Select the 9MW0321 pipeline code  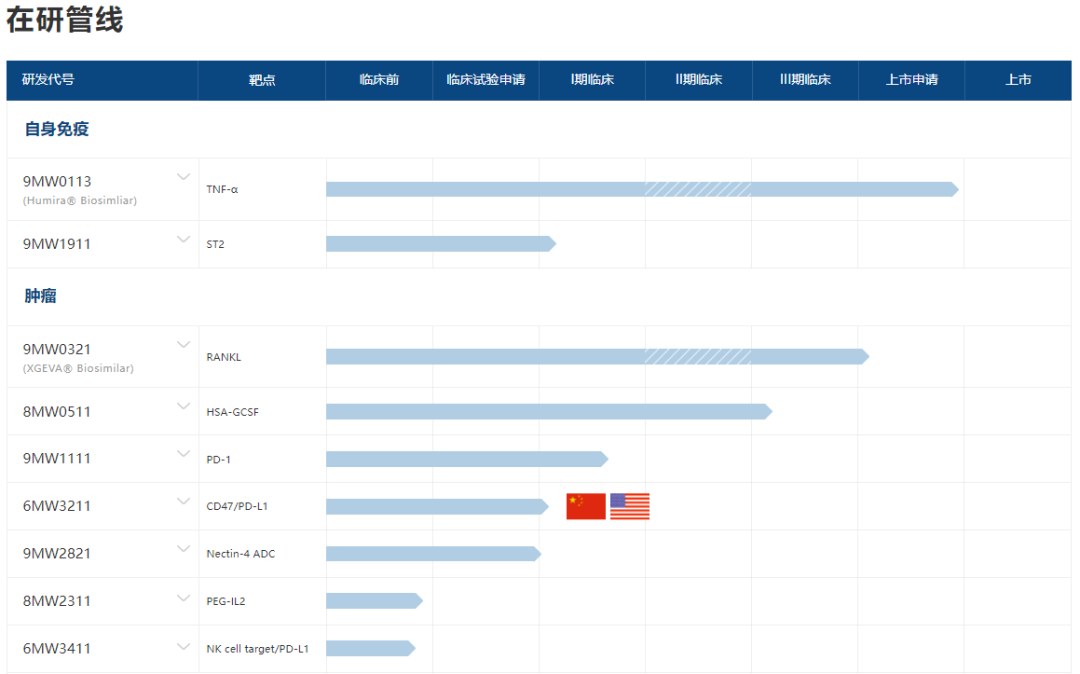pyautogui.click(x=57, y=350)
